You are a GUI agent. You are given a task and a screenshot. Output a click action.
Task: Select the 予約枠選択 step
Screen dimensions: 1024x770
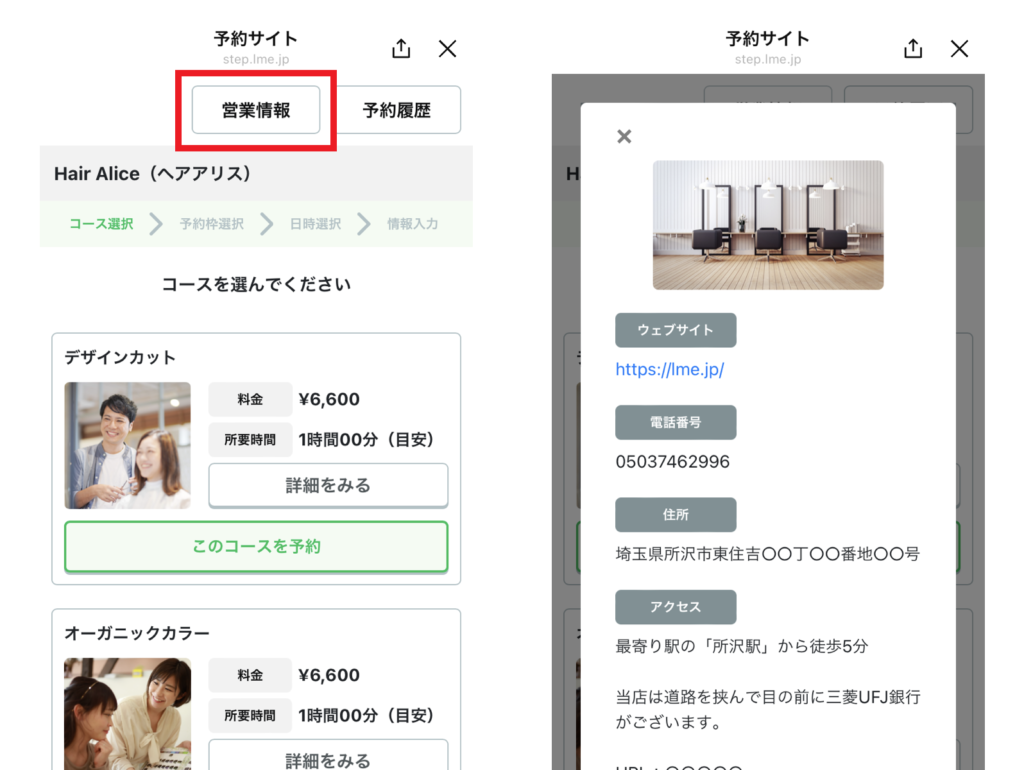pos(212,224)
